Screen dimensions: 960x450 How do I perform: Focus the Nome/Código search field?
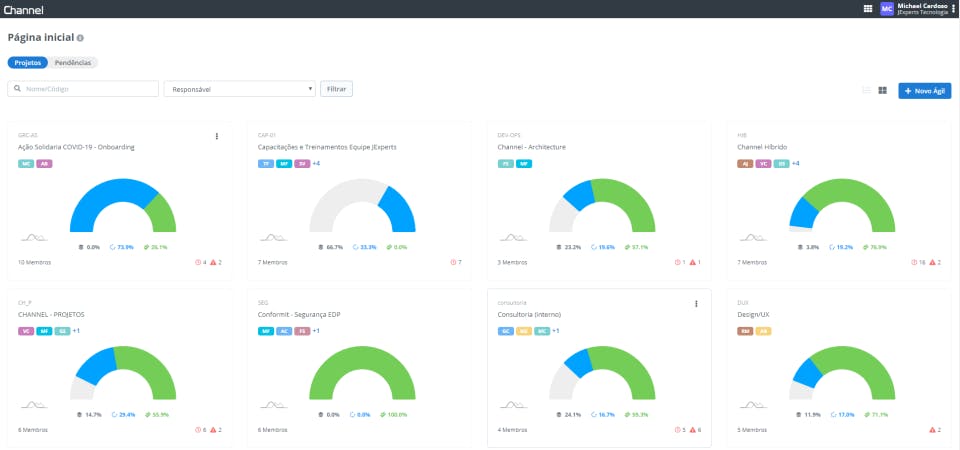(x=83, y=89)
